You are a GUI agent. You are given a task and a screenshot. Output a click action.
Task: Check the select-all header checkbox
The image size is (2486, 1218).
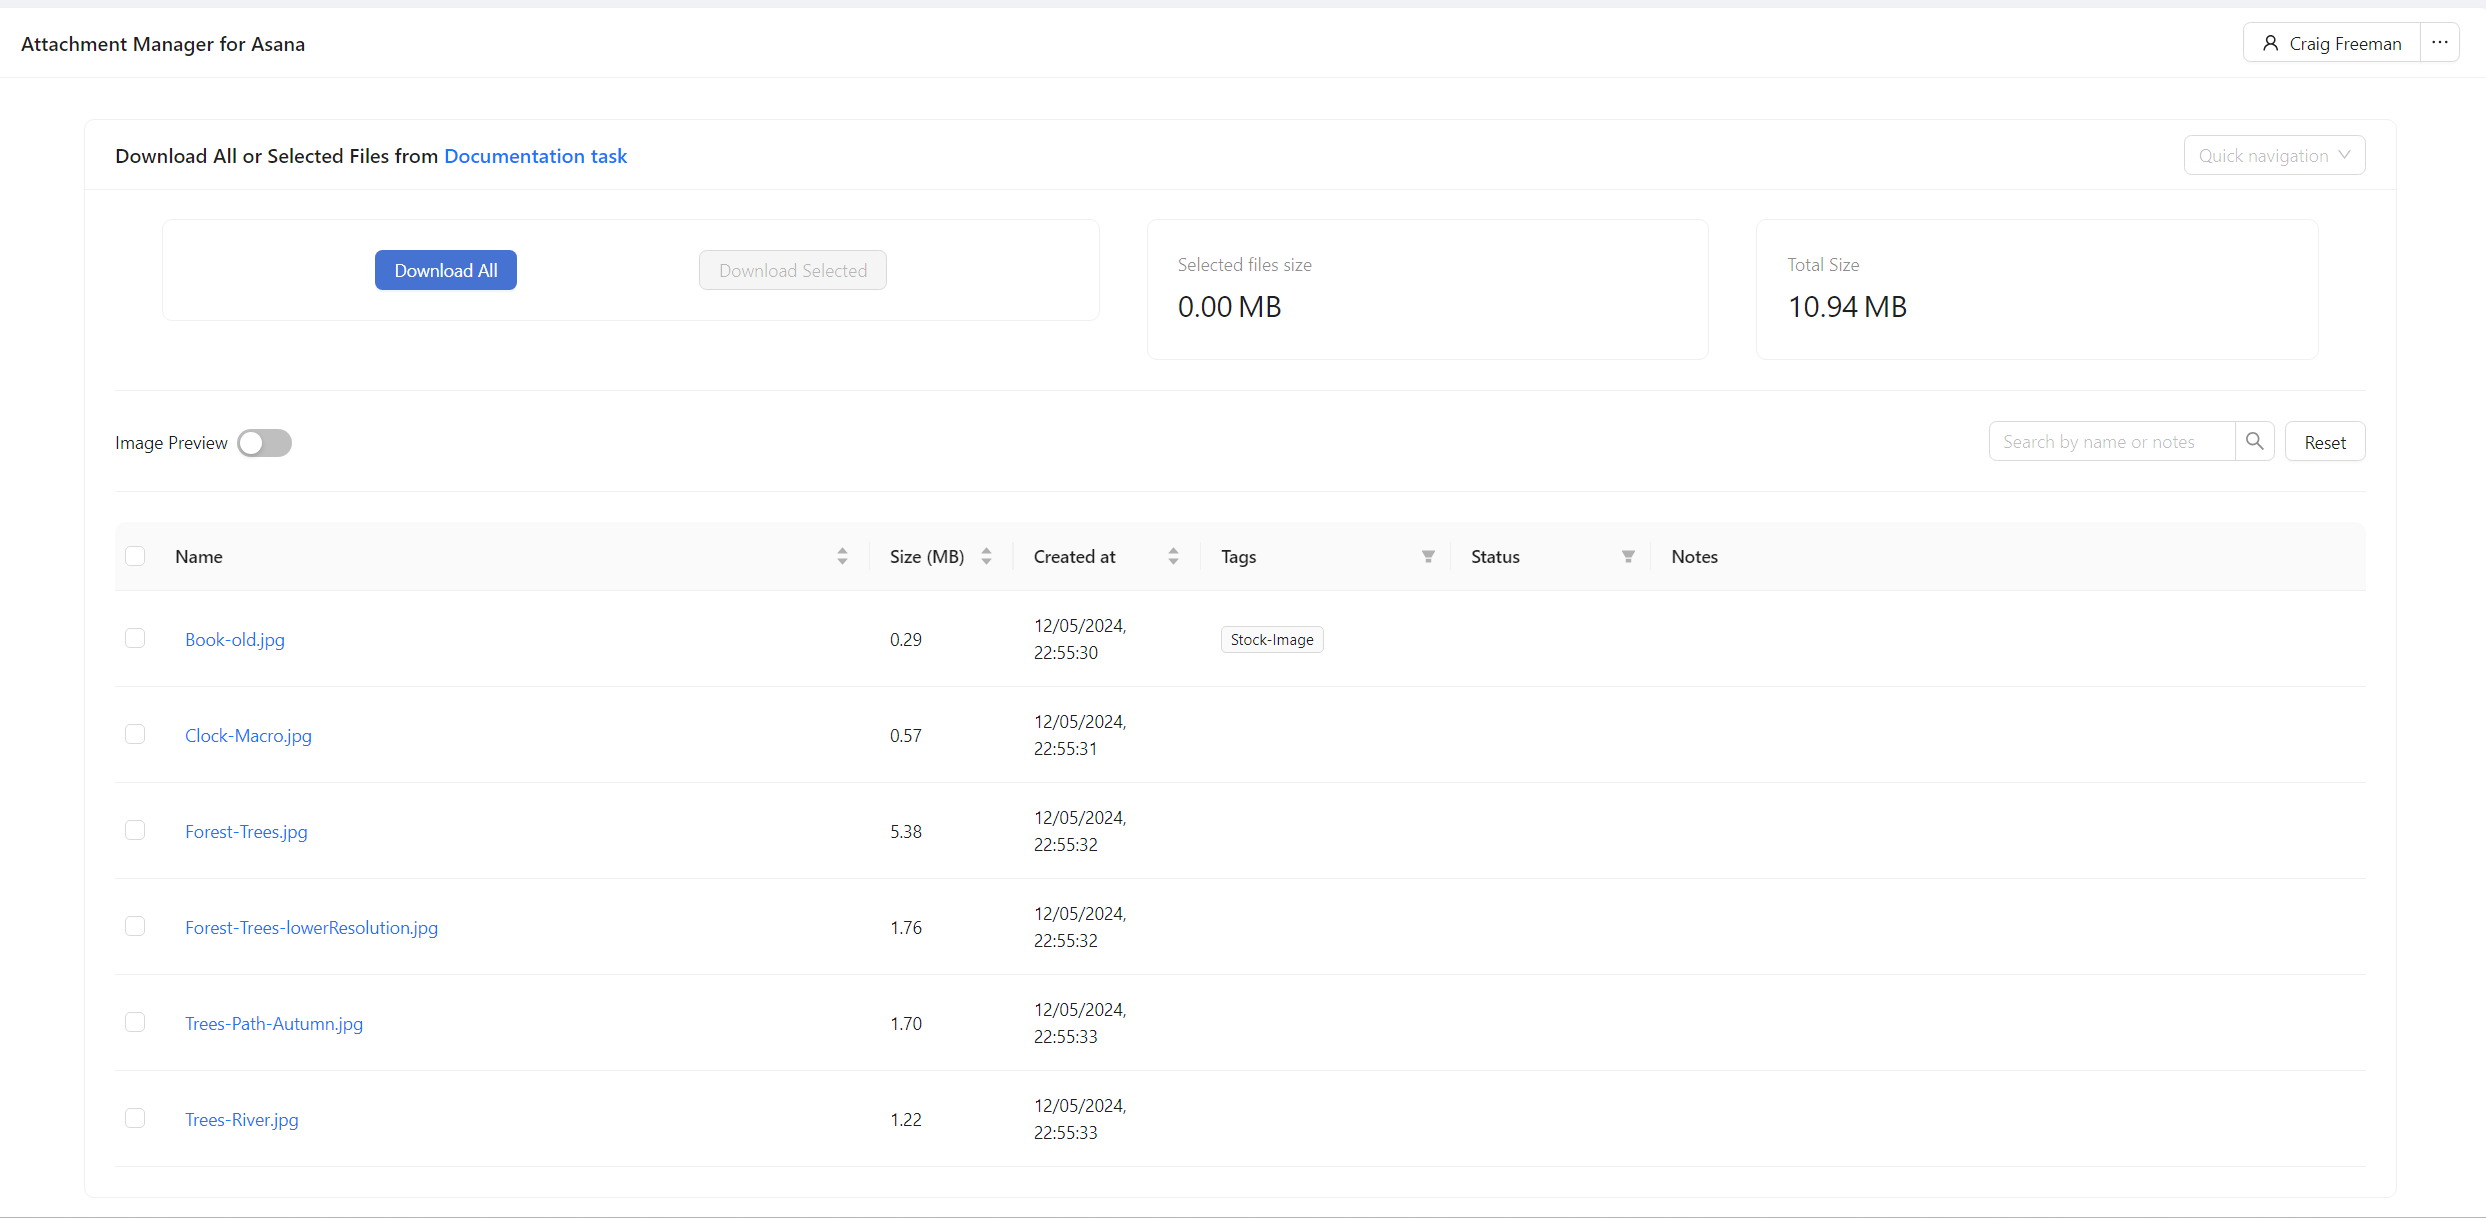(x=135, y=556)
